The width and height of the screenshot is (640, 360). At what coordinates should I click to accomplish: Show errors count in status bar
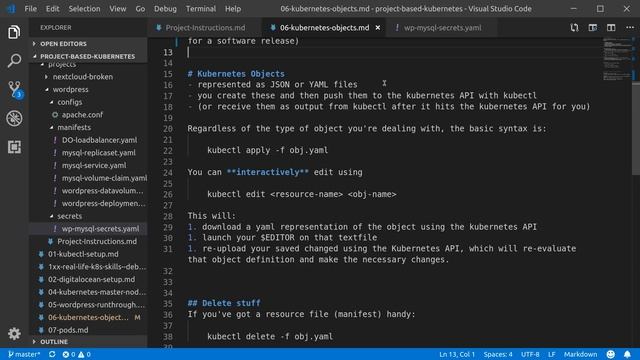pos(69,354)
